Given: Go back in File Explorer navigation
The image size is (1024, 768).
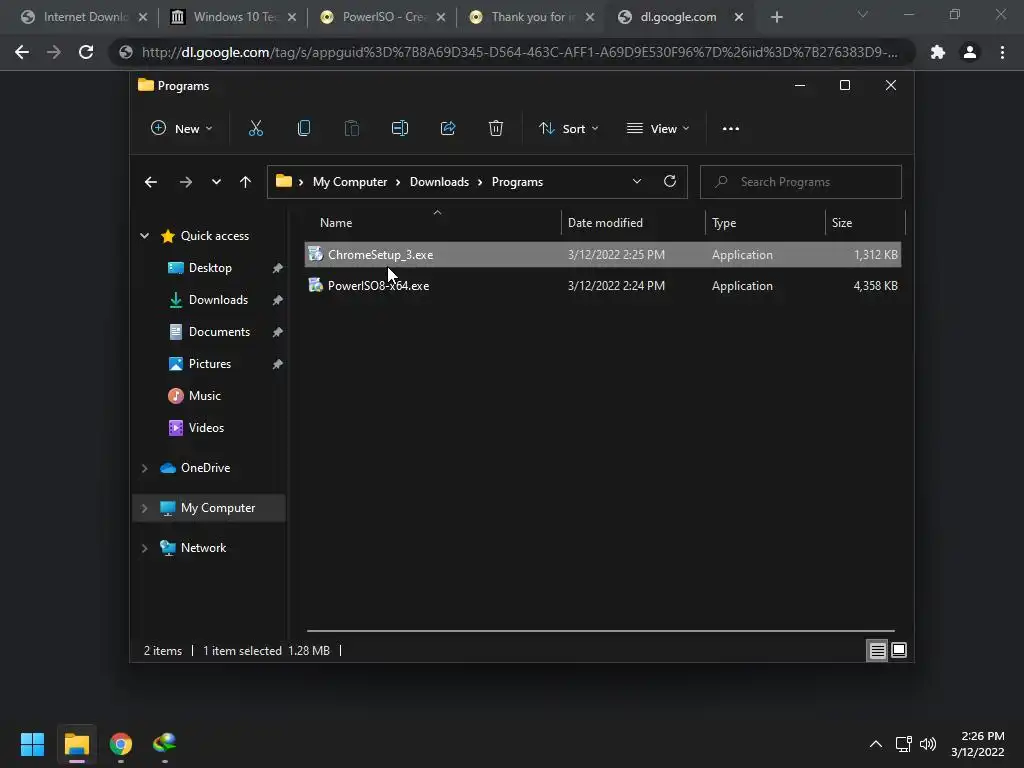Looking at the screenshot, I should 151,182.
